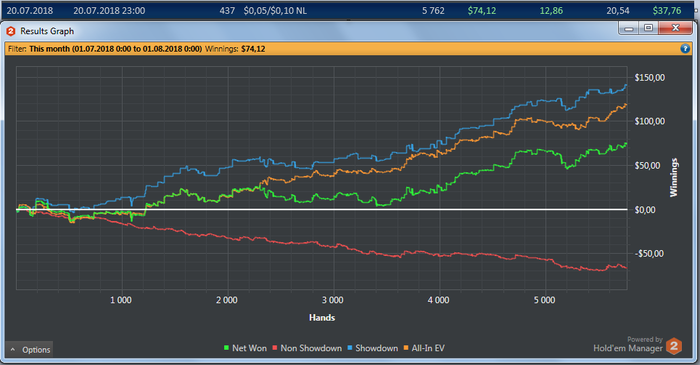Click the 20.07.2018 23:00 session cell
Screen dimensions: 700x365
point(109,11)
